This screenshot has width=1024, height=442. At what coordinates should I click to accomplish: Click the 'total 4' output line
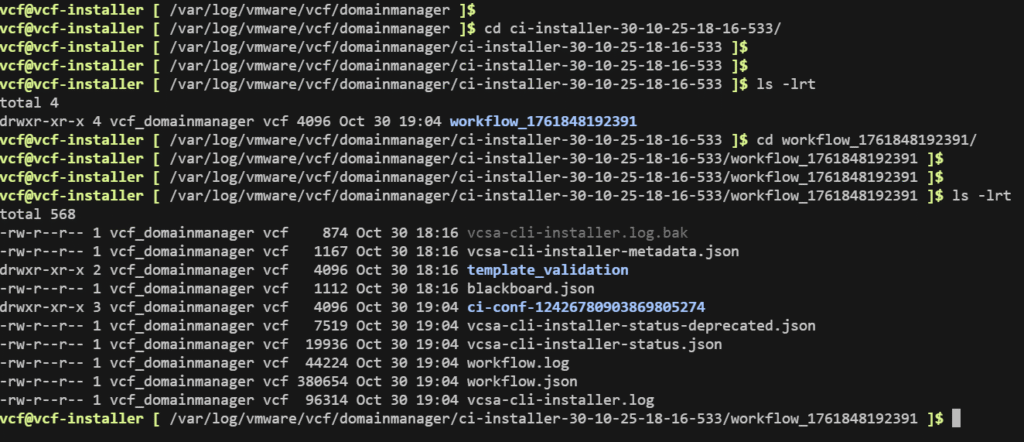point(29,102)
